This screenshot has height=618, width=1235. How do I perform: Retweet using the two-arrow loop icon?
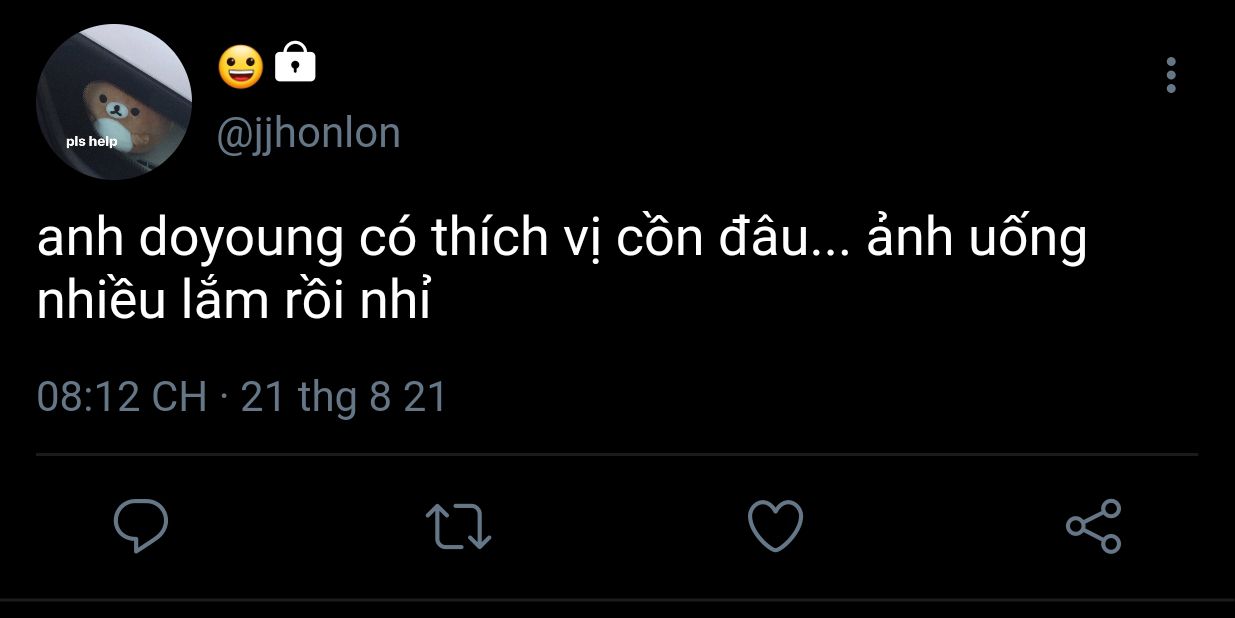pyautogui.click(x=458, y=527)
